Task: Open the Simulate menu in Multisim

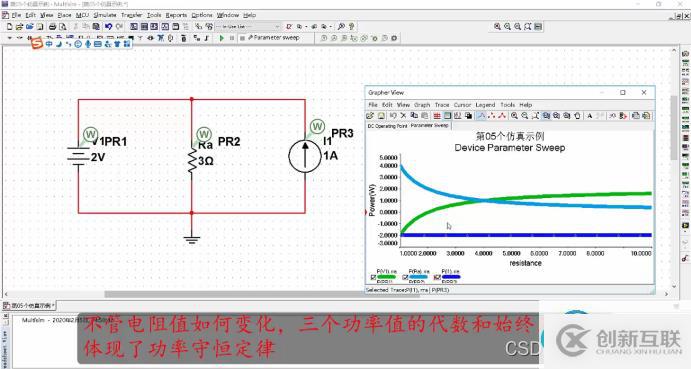Action: (x=105, y=15)
